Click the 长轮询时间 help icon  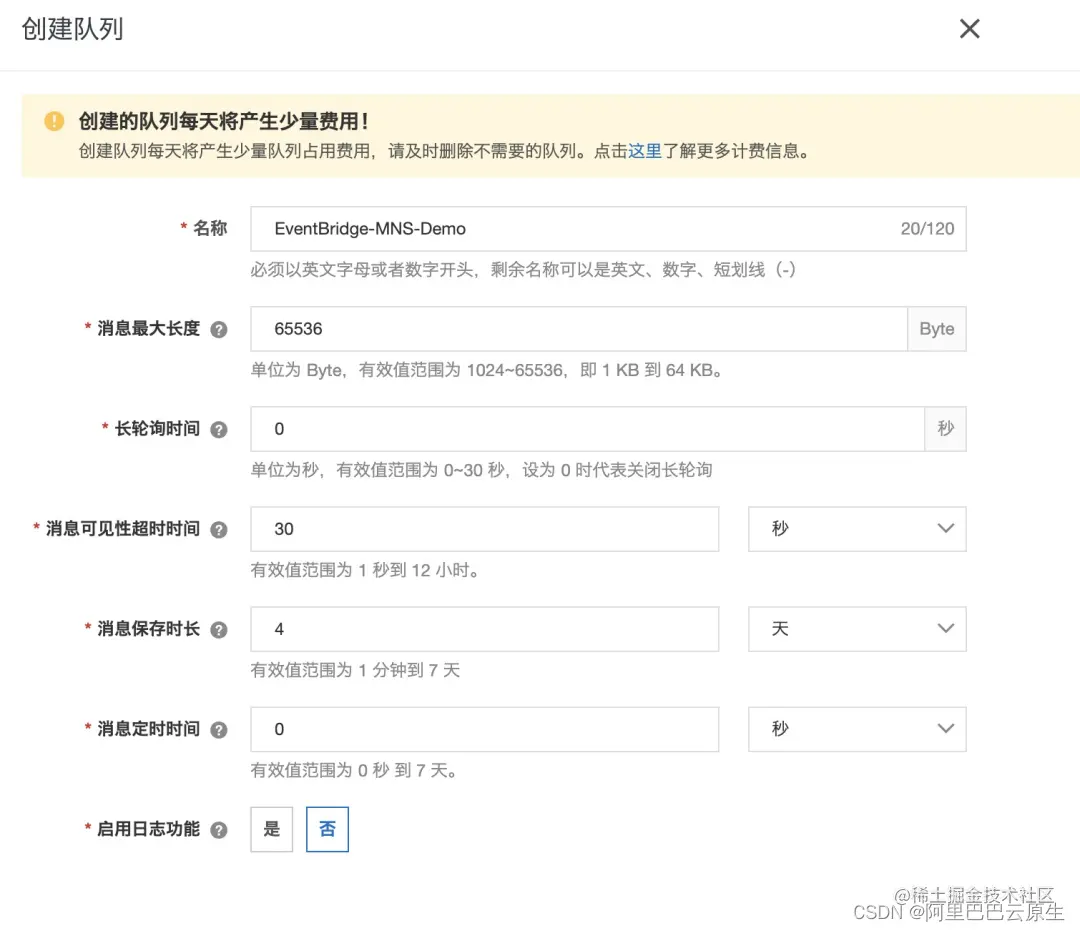218,428
